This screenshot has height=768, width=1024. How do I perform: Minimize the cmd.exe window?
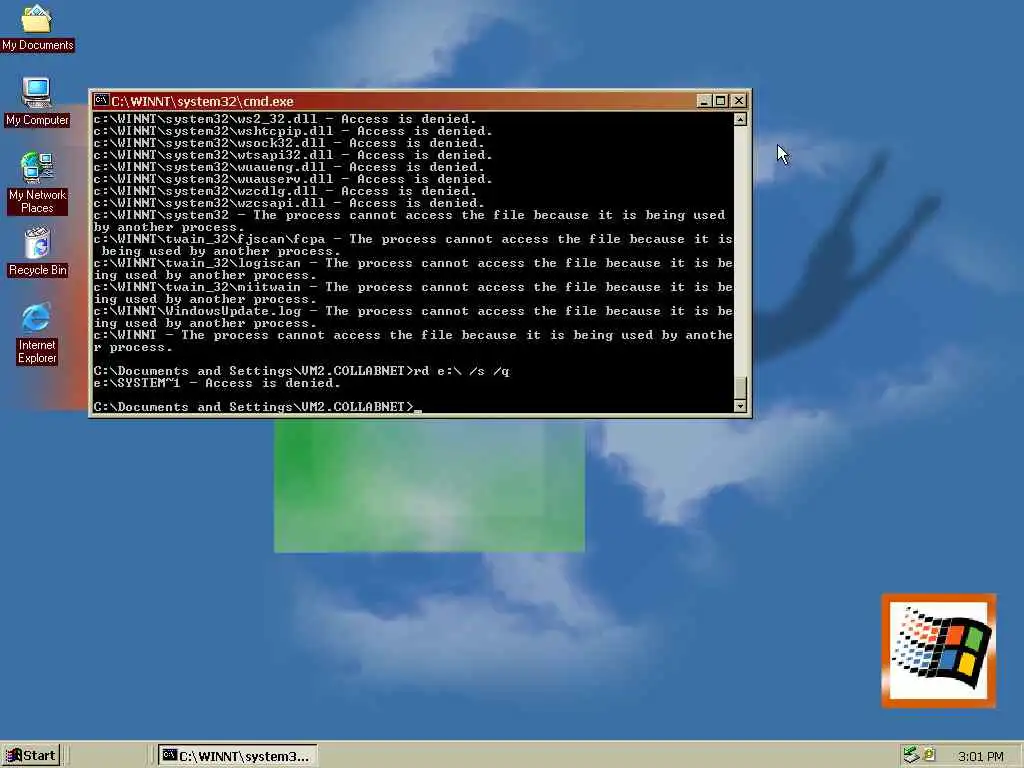703,101
